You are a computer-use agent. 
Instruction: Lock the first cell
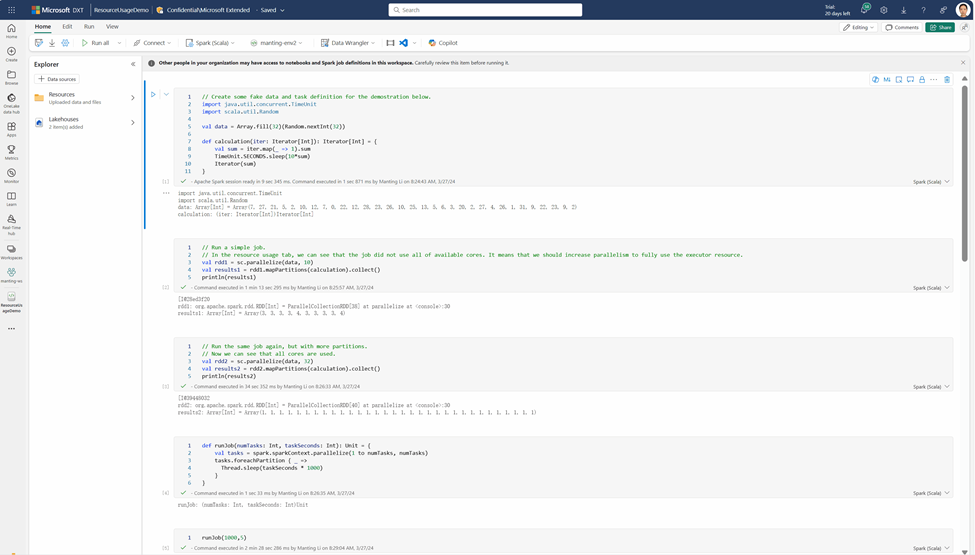tap(922, 80)
